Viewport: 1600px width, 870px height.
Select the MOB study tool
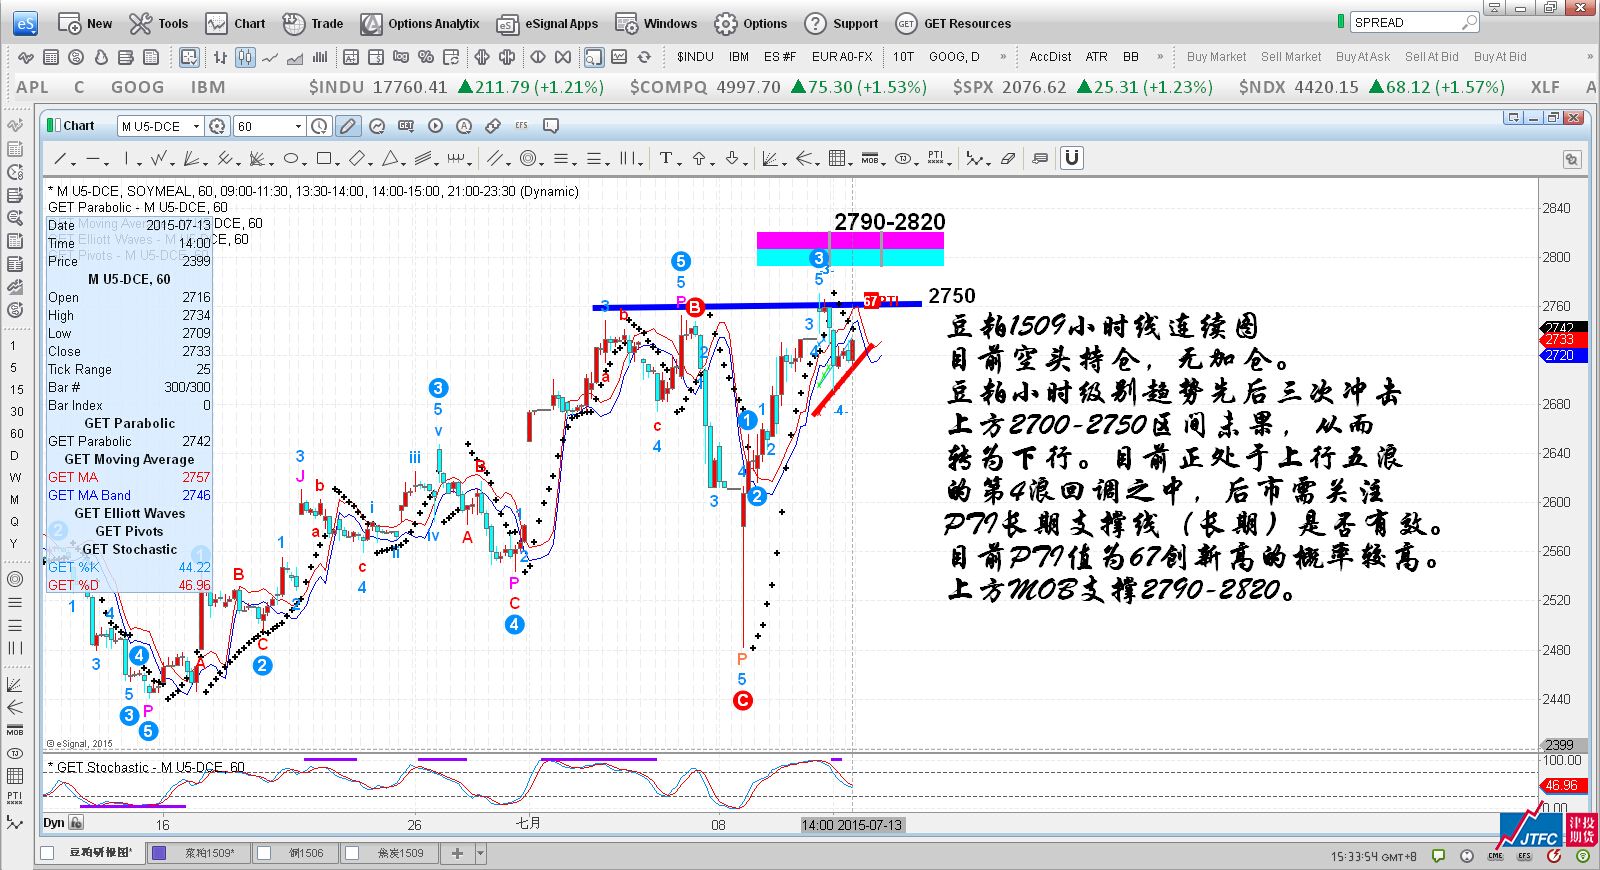870,159
